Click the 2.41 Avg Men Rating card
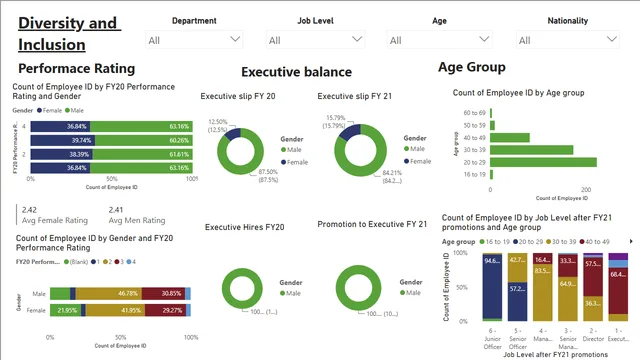The height and width of the screenshot is (360, 640). click(137, 215)
